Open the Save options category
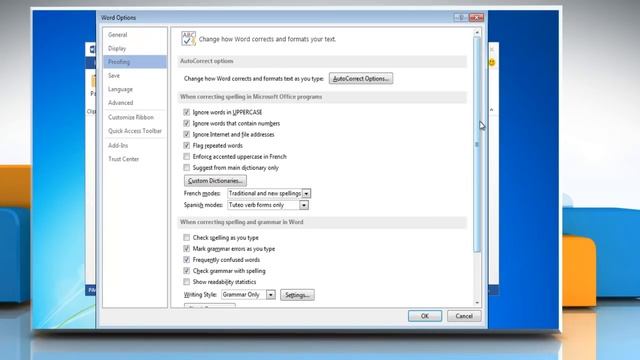 (x=114, y=76)
